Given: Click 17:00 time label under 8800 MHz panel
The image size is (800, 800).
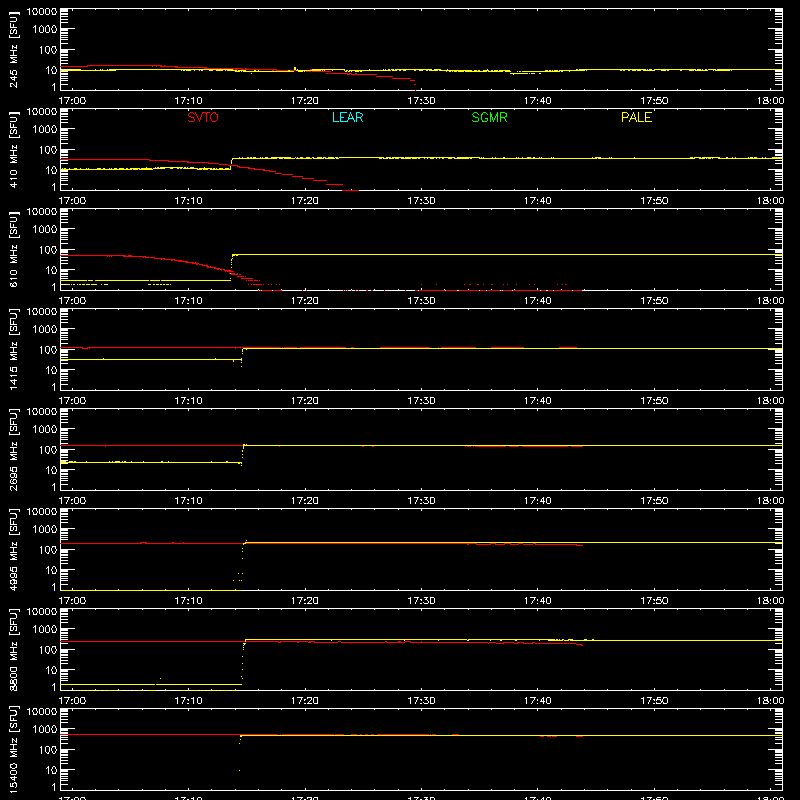Looking at the screenshot, I should coord(72,701).
